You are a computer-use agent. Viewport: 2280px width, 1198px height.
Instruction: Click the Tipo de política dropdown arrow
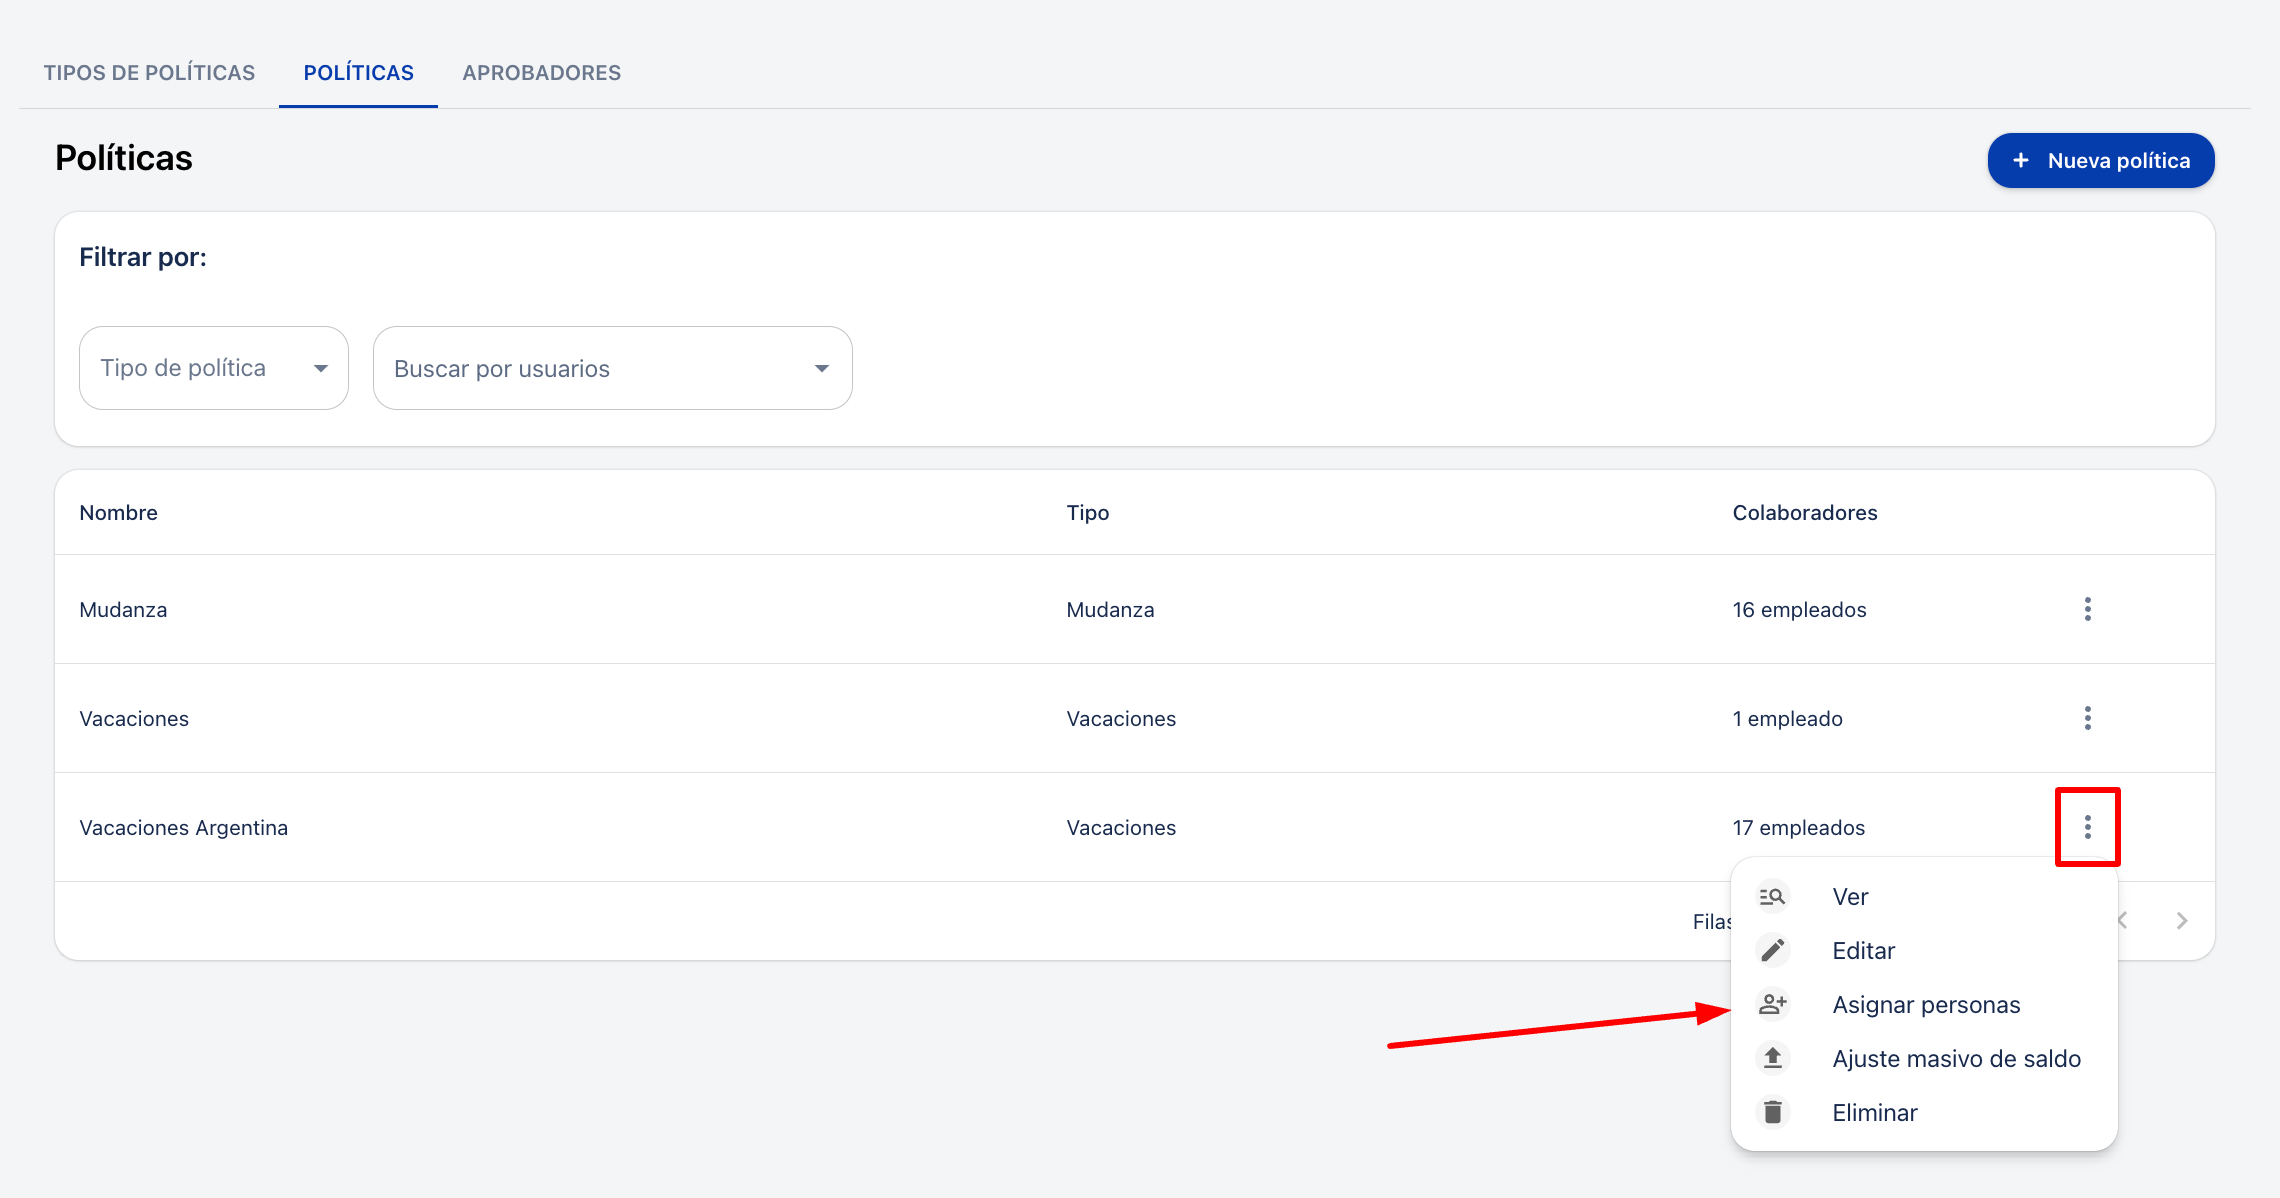320,369
